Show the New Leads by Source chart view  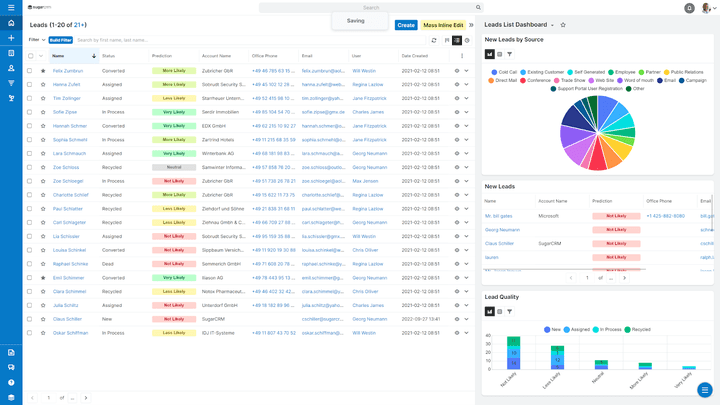490,54
